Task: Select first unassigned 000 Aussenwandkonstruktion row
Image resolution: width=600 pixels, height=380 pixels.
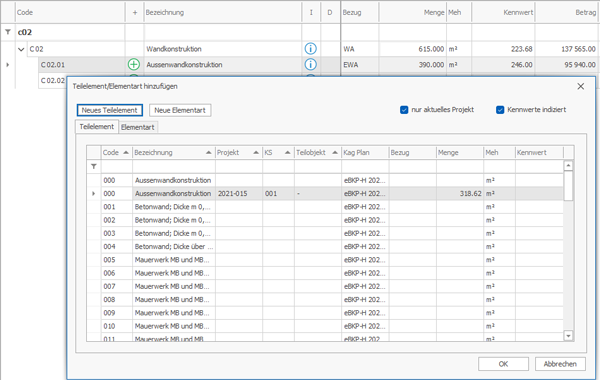Action: point(324,180)
